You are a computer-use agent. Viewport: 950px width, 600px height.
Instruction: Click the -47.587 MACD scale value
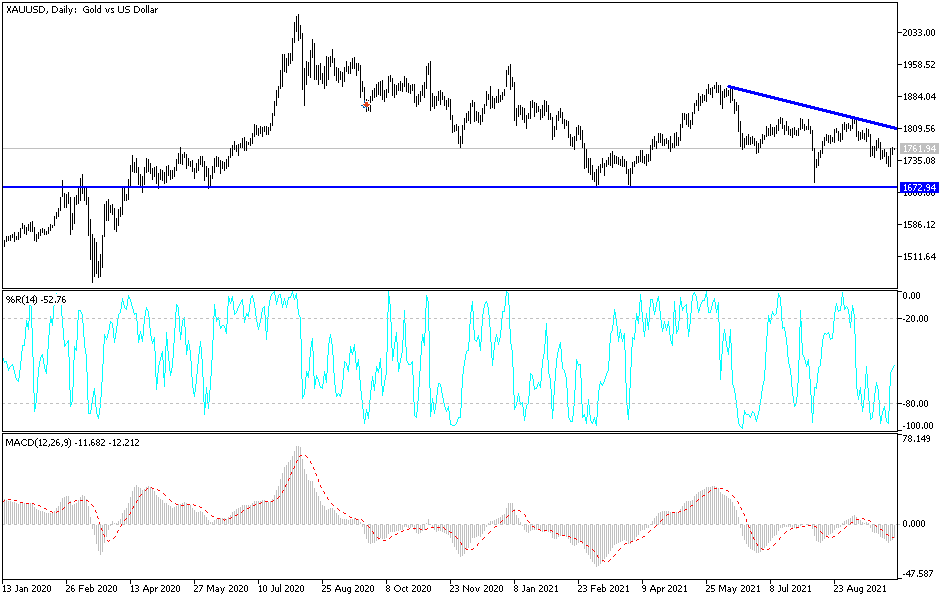point(916,573)
